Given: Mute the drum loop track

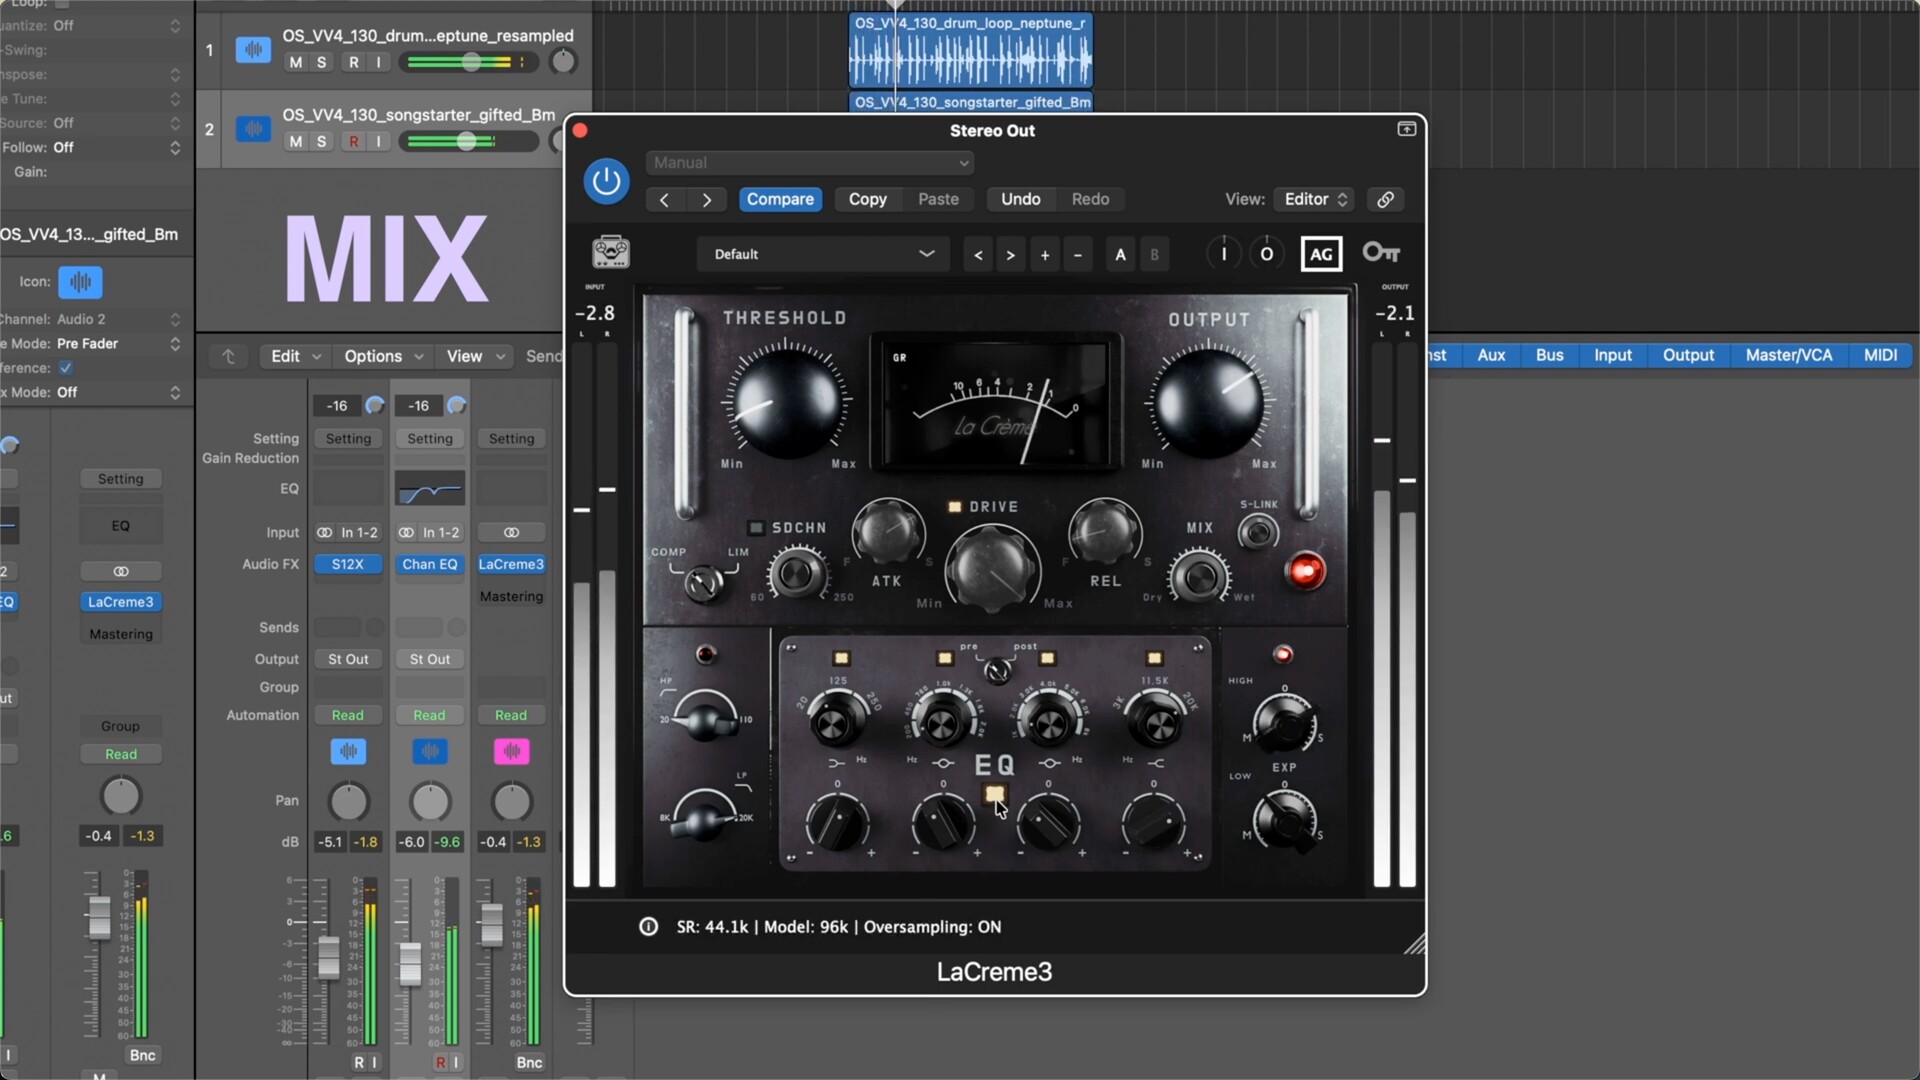Looking at the screenshot, I should click(295, 62).
